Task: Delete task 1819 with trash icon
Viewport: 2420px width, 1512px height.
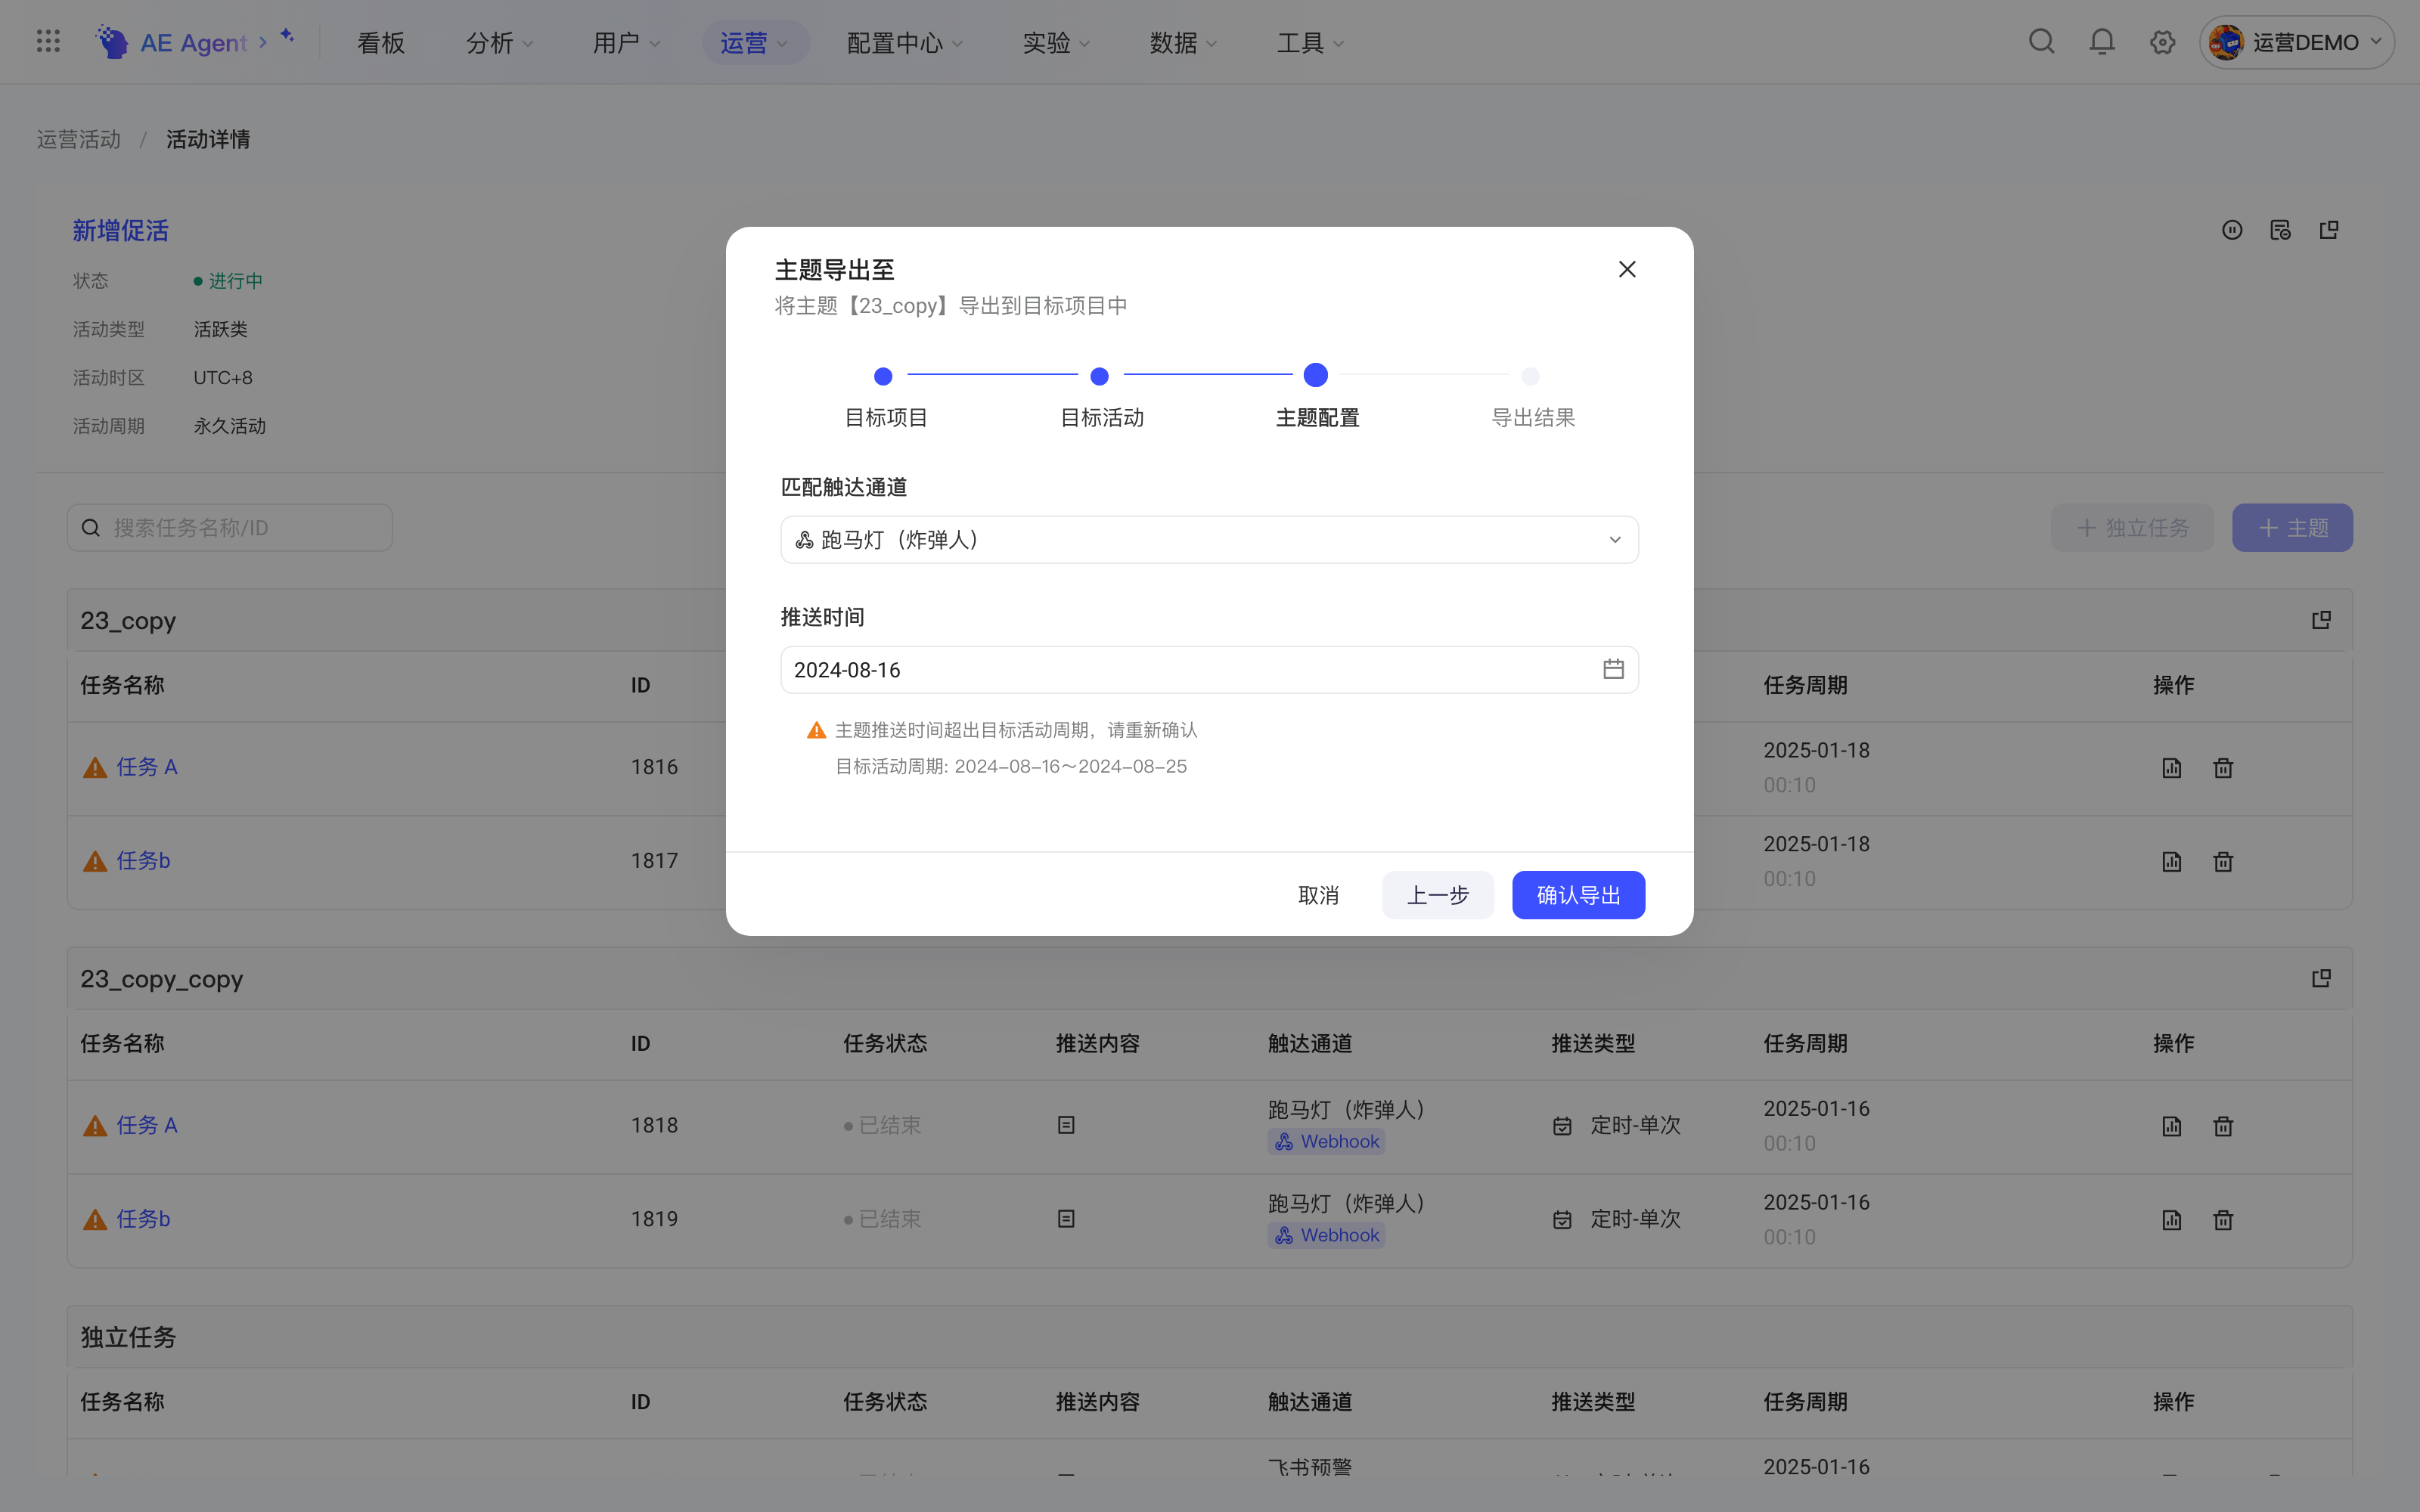Action: [x=2223, y=1220]
